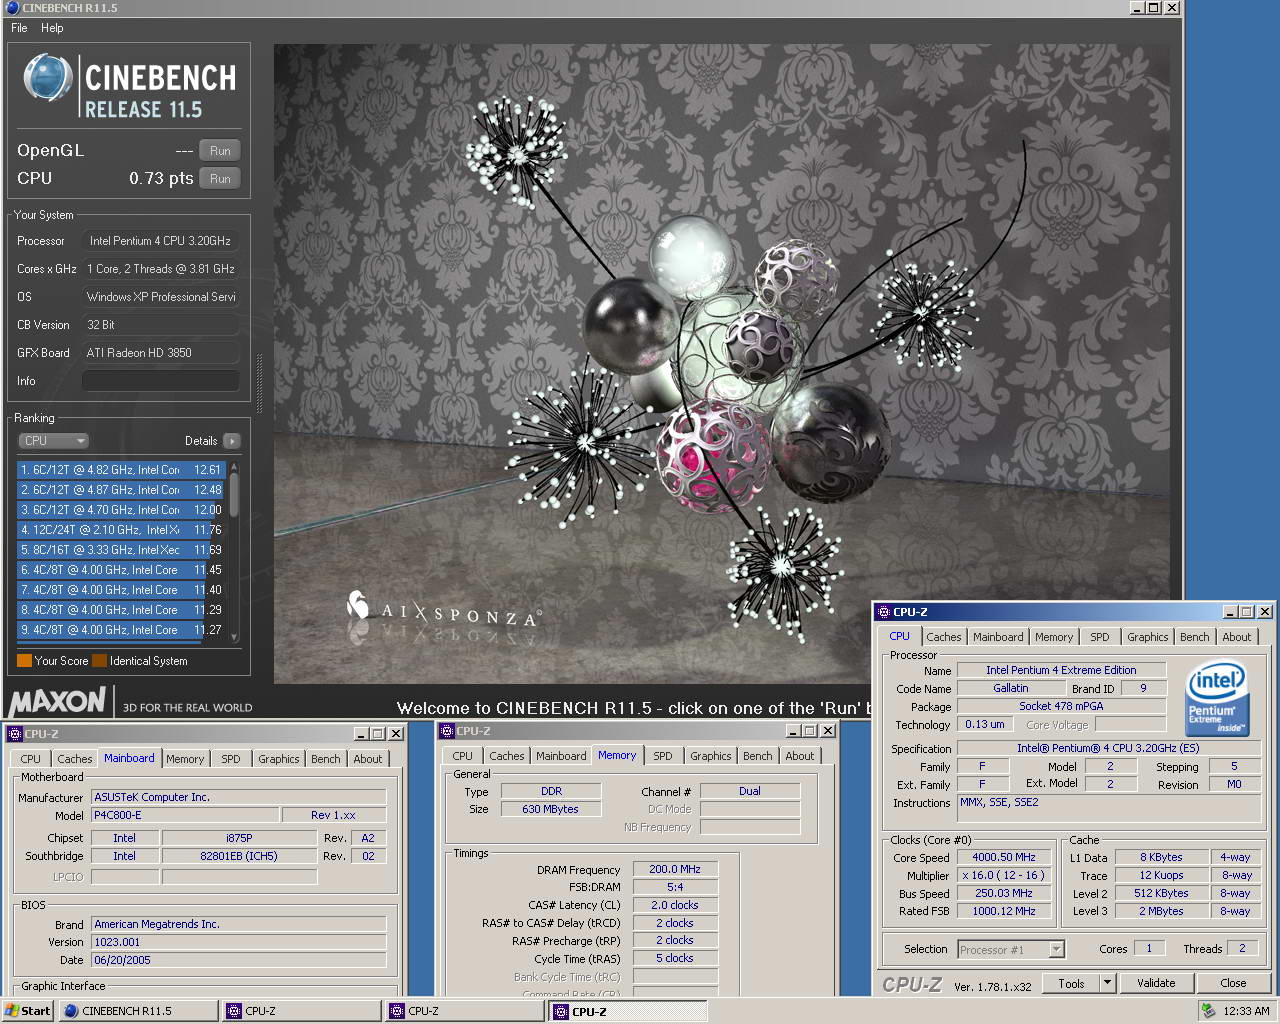Select ranking row 4. 12C/24T @ 2.10 GHz
The height and width of the screenshot is (1024, 1280).
[x=122, y=530]
